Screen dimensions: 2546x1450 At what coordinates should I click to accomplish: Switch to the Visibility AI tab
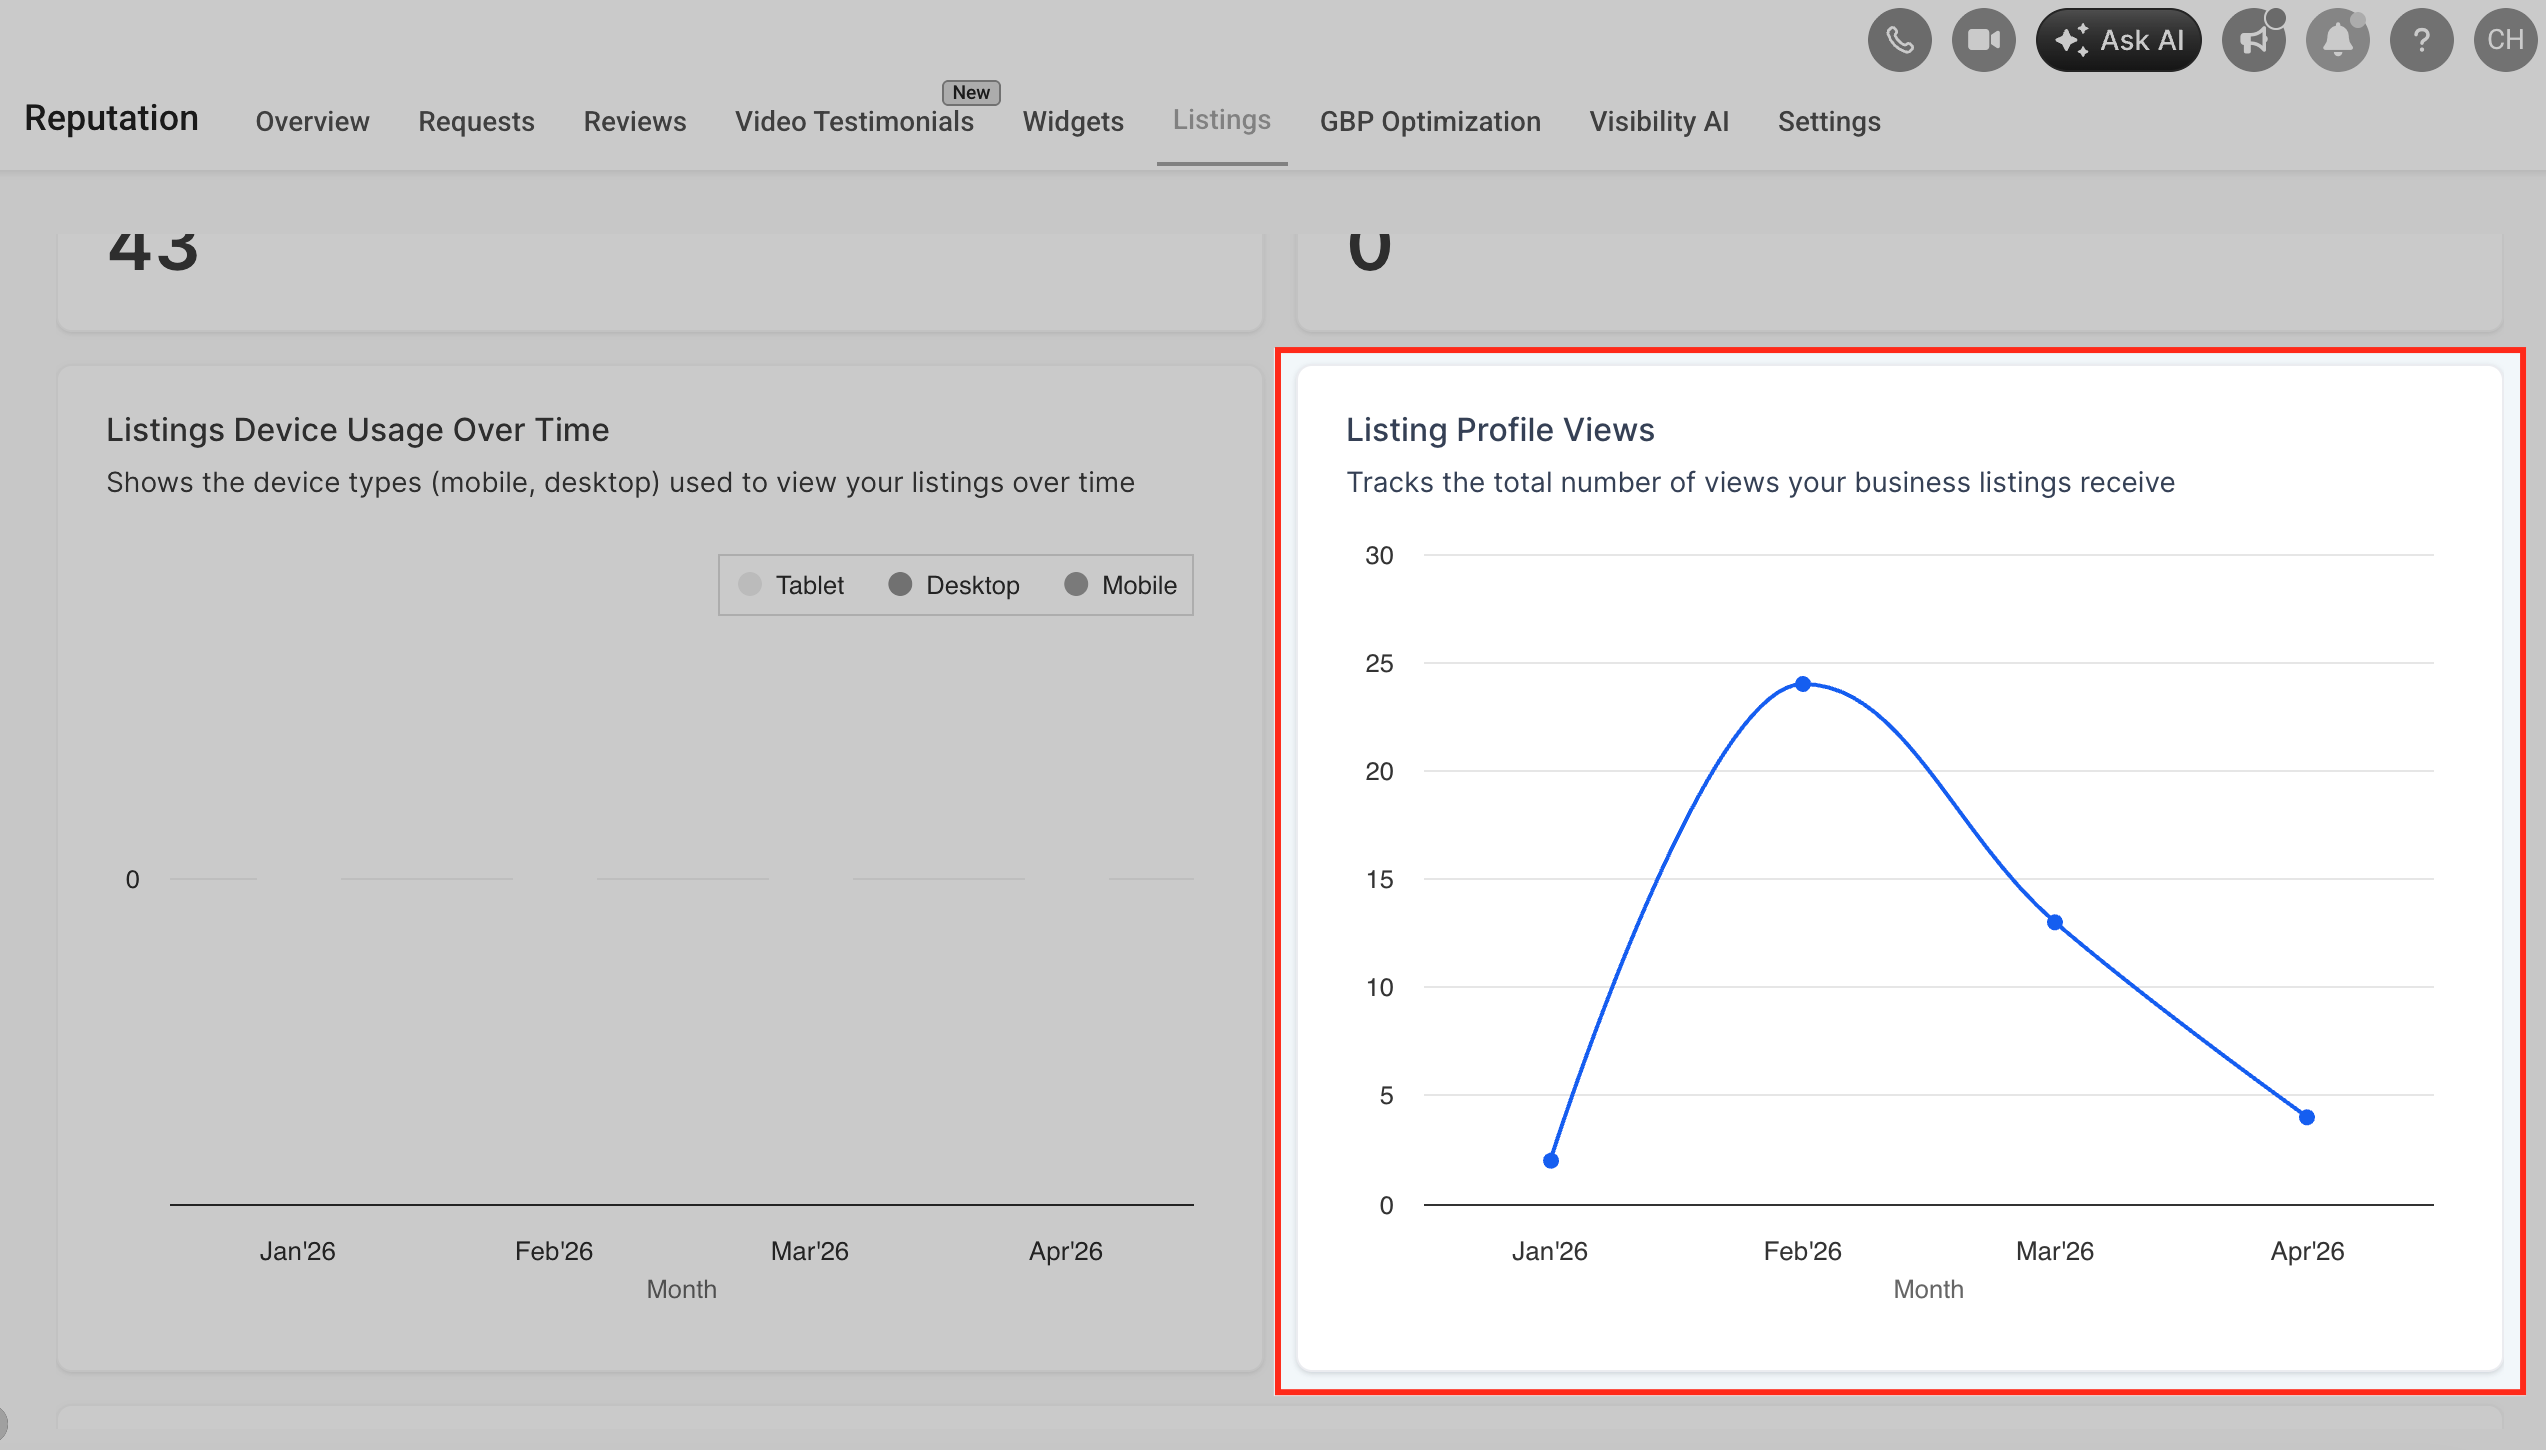[x=1659, y=121]
